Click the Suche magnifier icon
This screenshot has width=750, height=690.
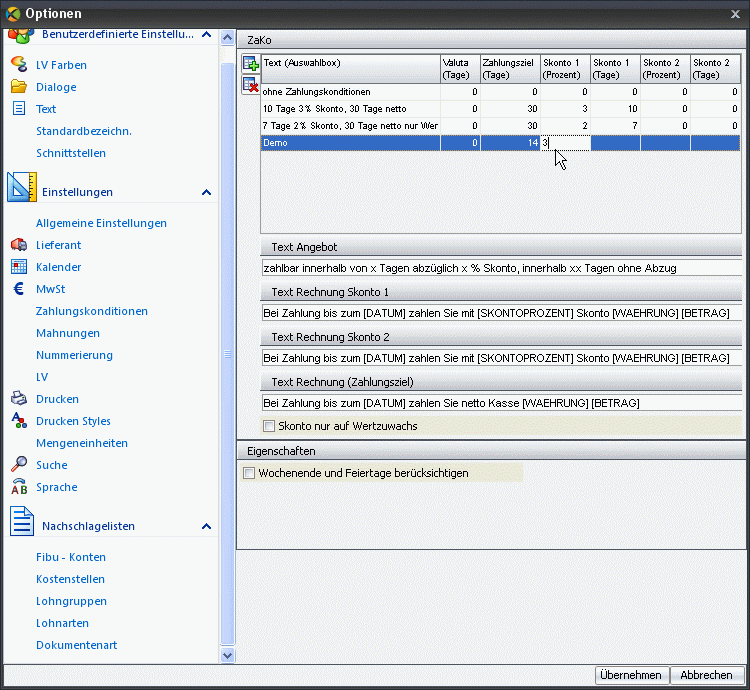(19, 464)
